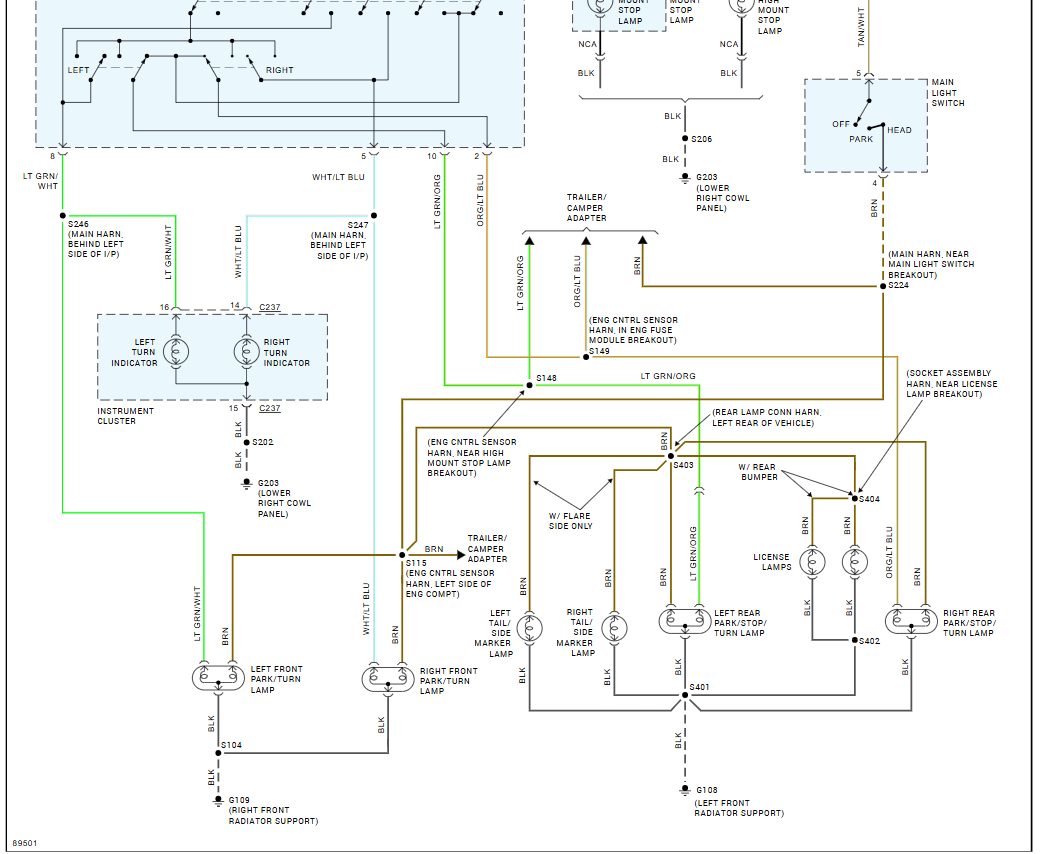The width and height of the screenshot is (1040, 854).
Task: Click the "LICENSE LAMPS" label
Action: [x=772, y=562]
